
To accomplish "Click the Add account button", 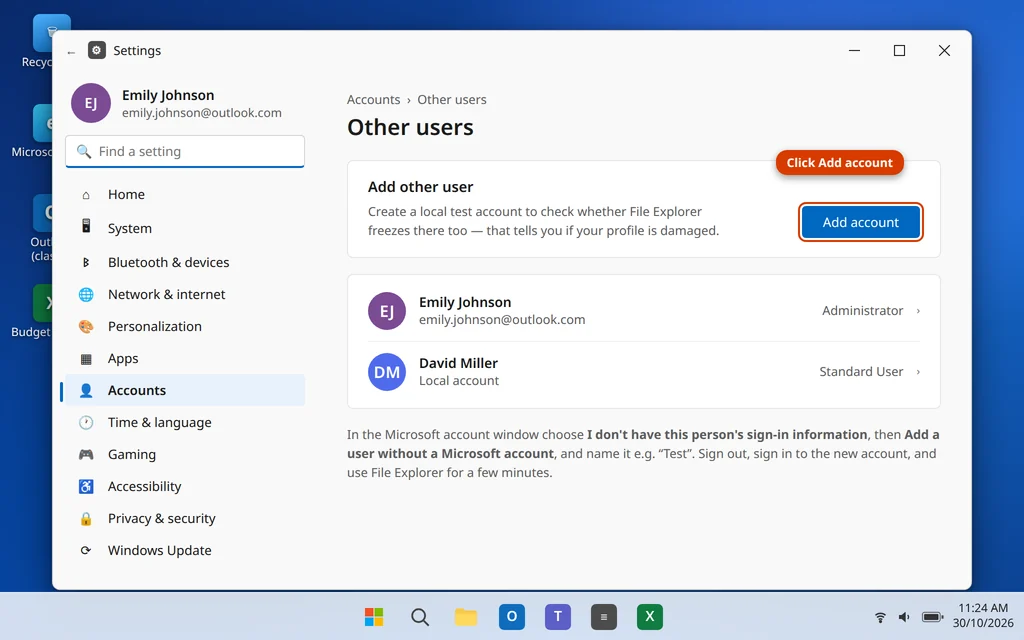I will point(860,222).
